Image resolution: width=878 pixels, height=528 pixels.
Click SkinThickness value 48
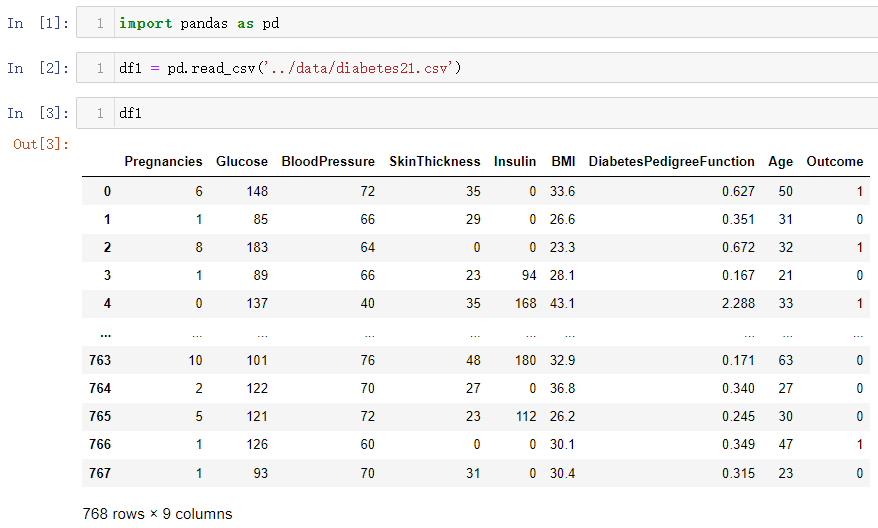pos(473,360)
